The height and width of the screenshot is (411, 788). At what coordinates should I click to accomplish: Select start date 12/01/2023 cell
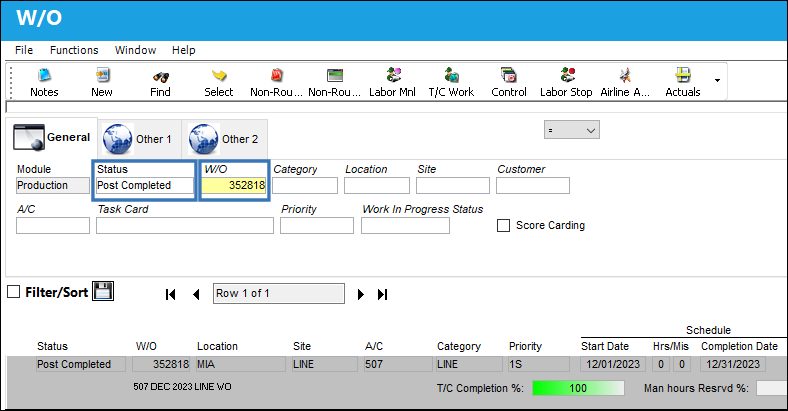(613, 364)
